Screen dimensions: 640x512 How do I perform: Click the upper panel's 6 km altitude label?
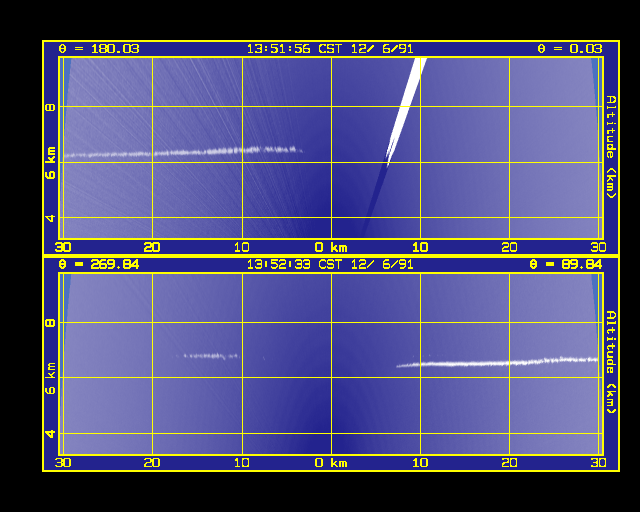click(50, 163)
